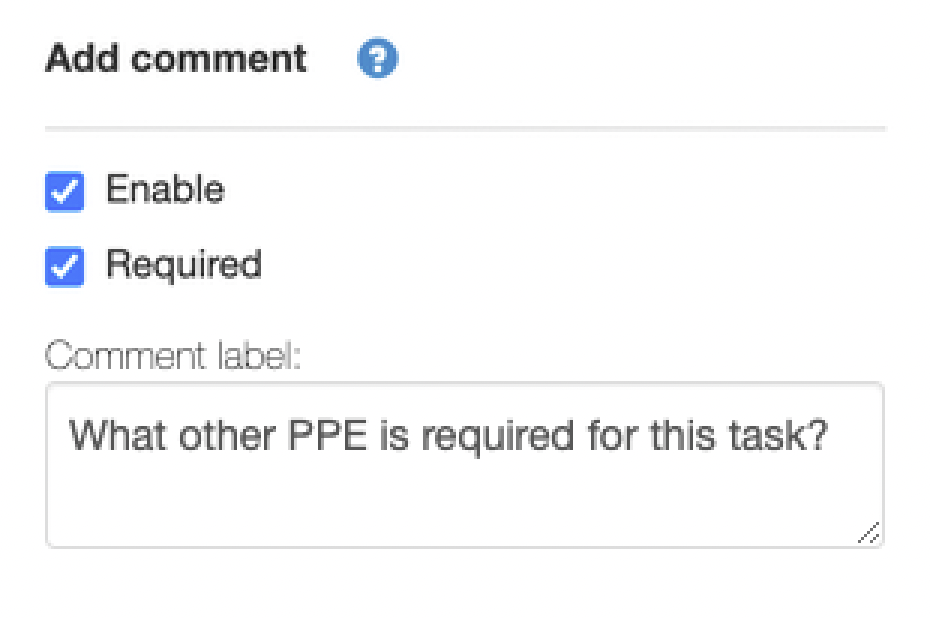Toggle the Required checkbox off

pyautogui.click(x=65, y=267)
